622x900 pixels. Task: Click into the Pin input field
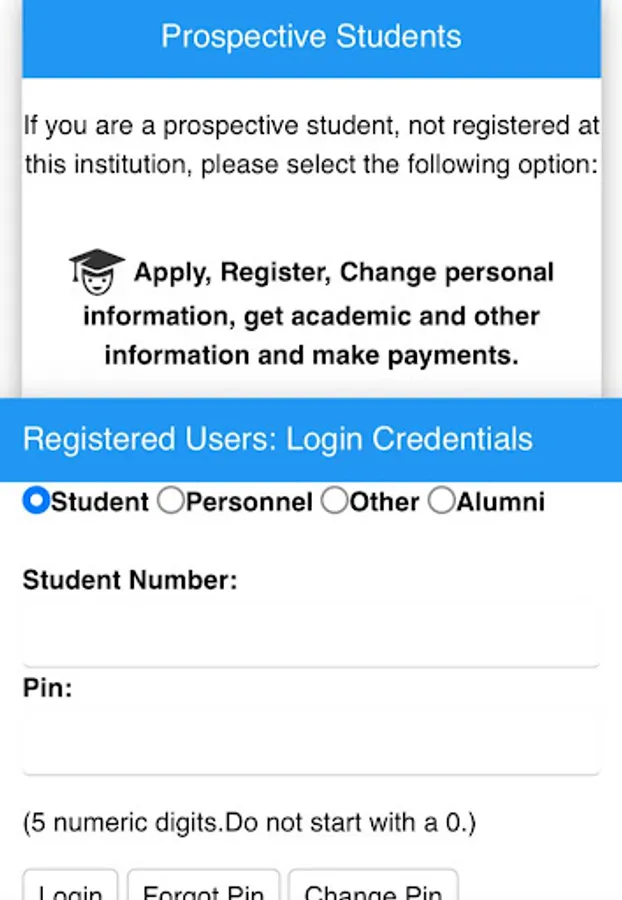point(311,742)
